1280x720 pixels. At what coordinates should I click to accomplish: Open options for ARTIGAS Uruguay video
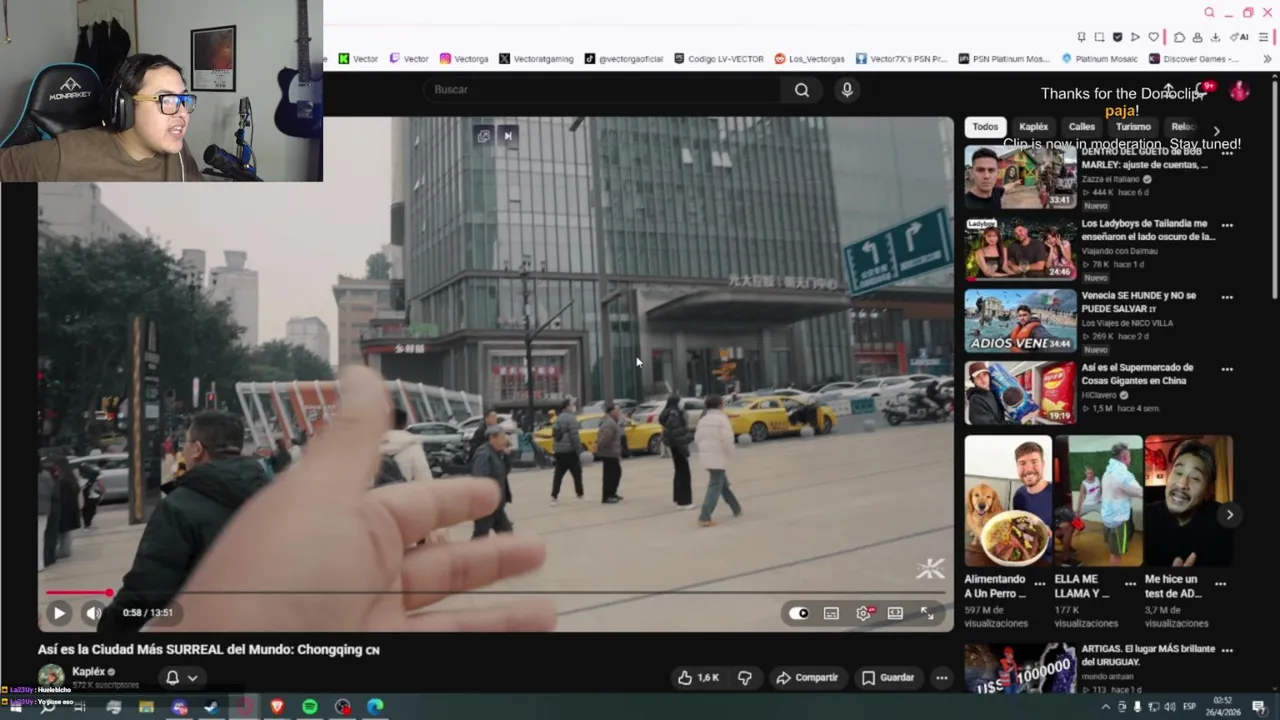tap(1227, 650)
